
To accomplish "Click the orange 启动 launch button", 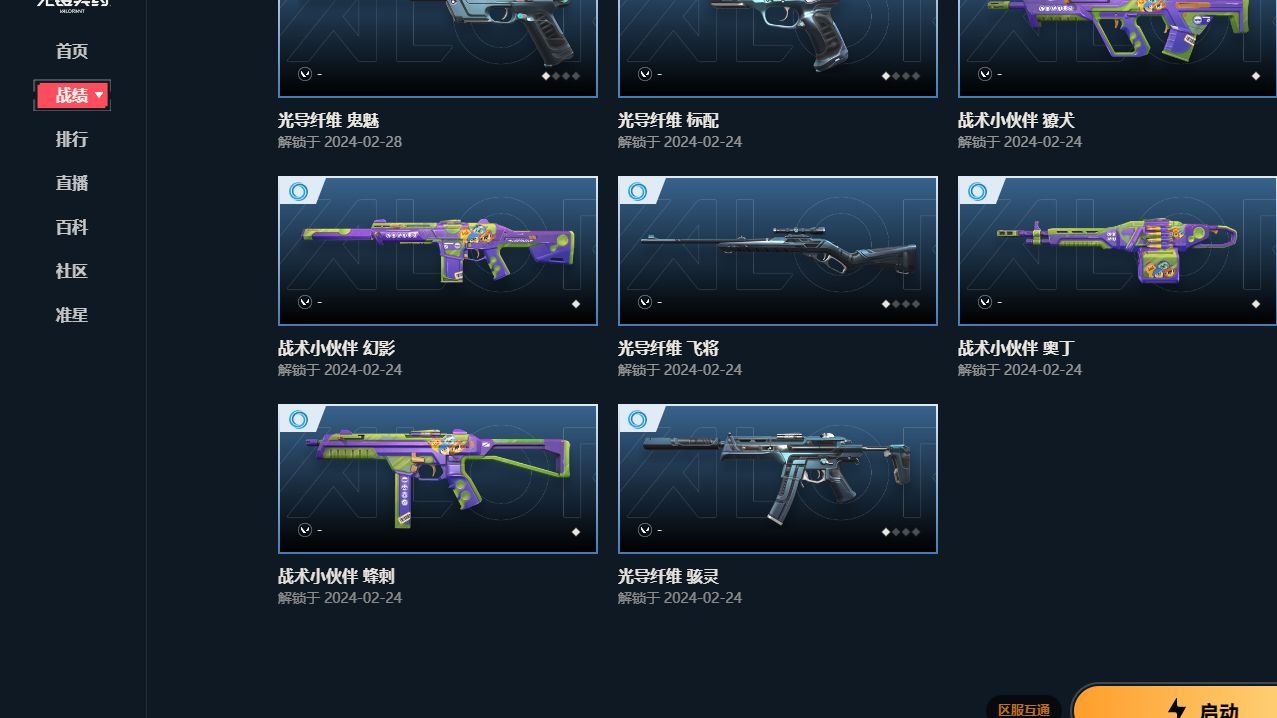I will point(1175,702).
